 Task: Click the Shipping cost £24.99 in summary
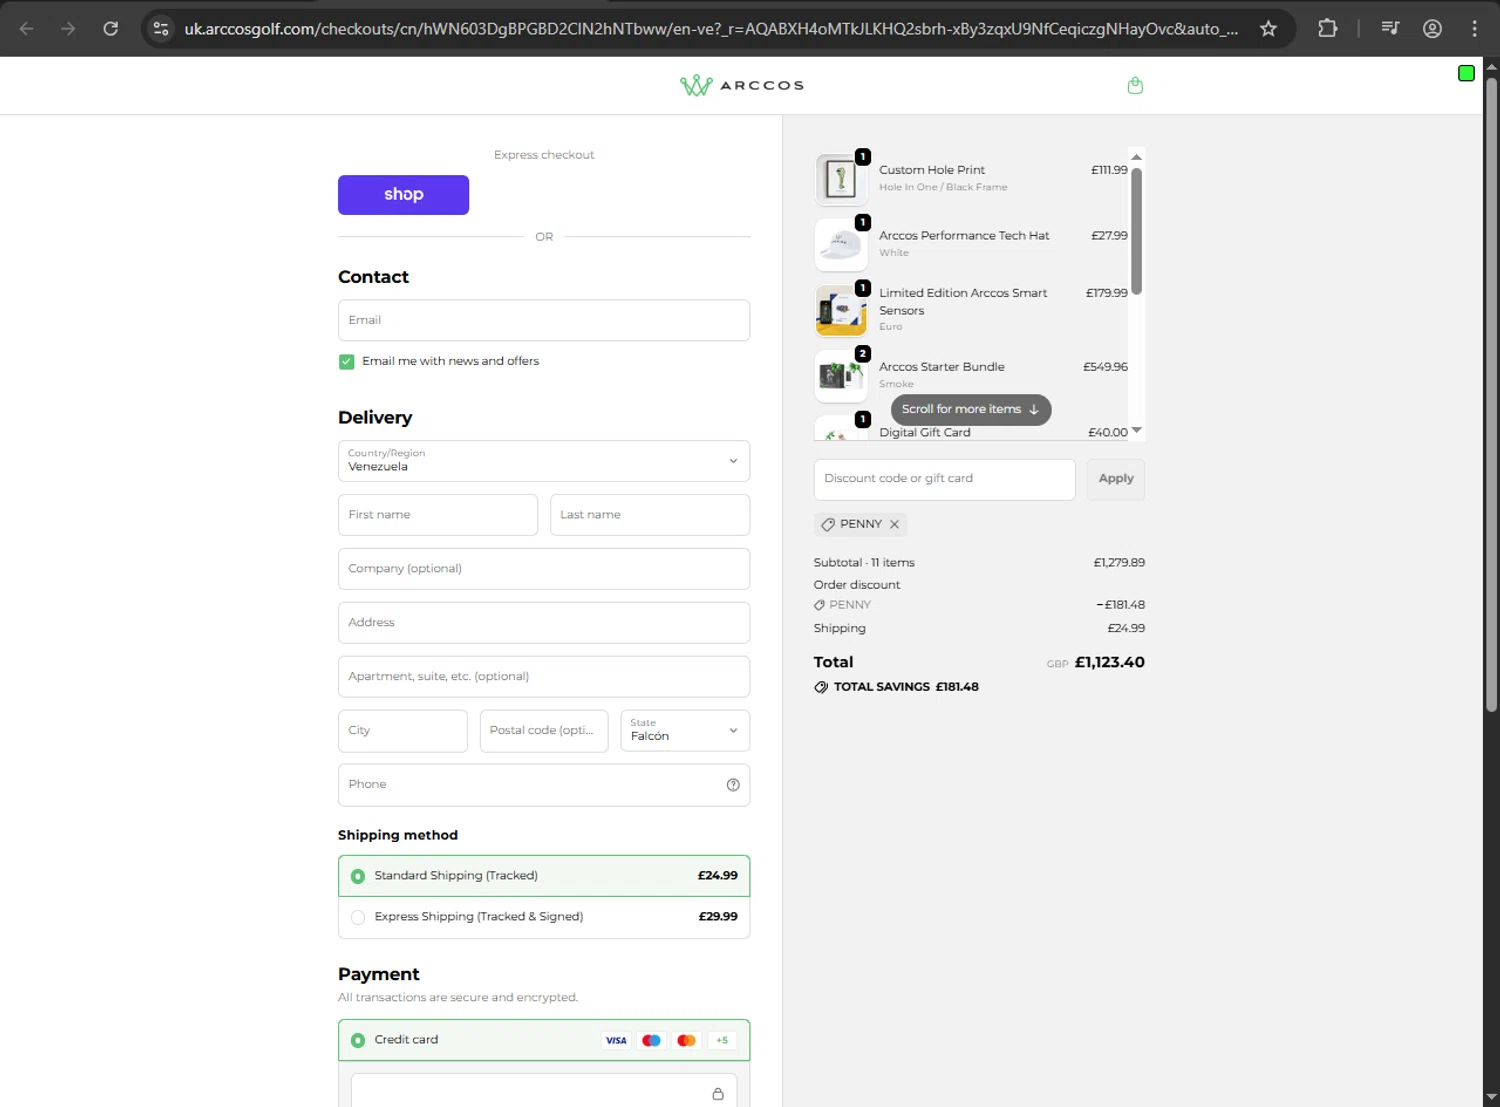[x=1126, y=629]
